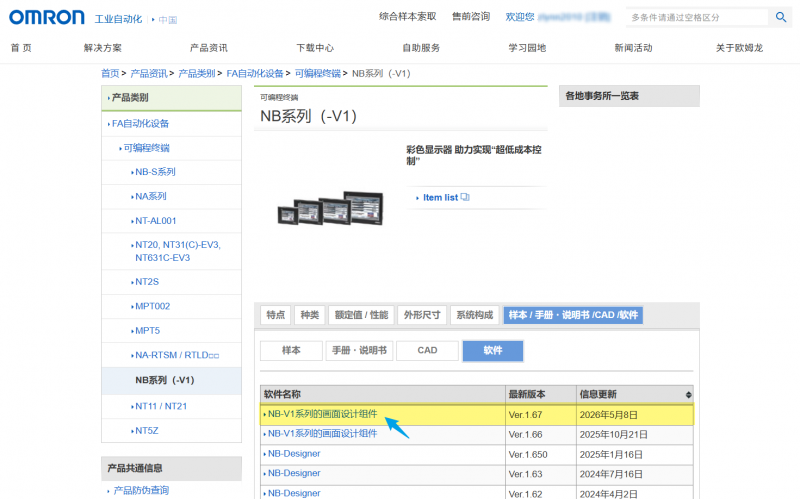800x499 pixels.
Task: Switch to 额定值 / 性能 tab
Action: point(361,315)
